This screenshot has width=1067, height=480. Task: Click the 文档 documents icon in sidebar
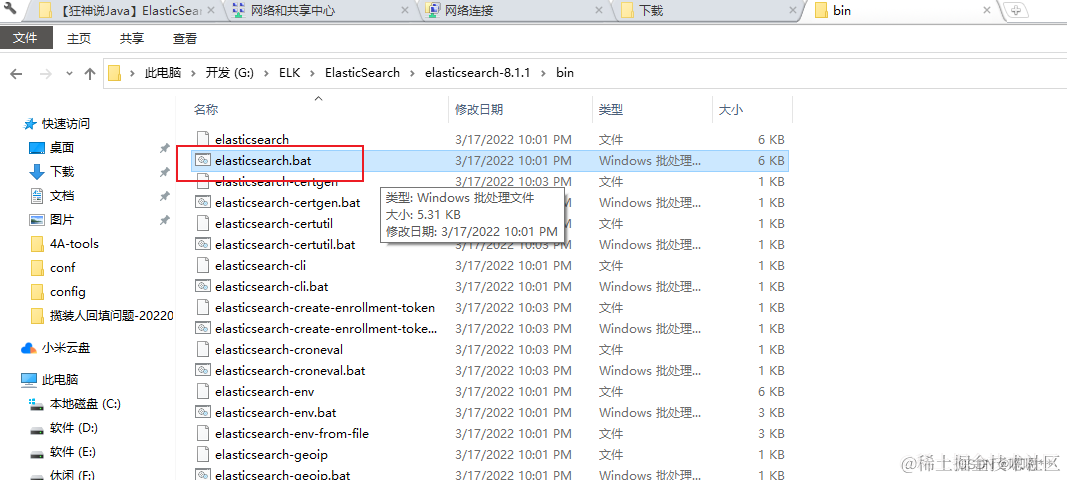coord(37,196)
